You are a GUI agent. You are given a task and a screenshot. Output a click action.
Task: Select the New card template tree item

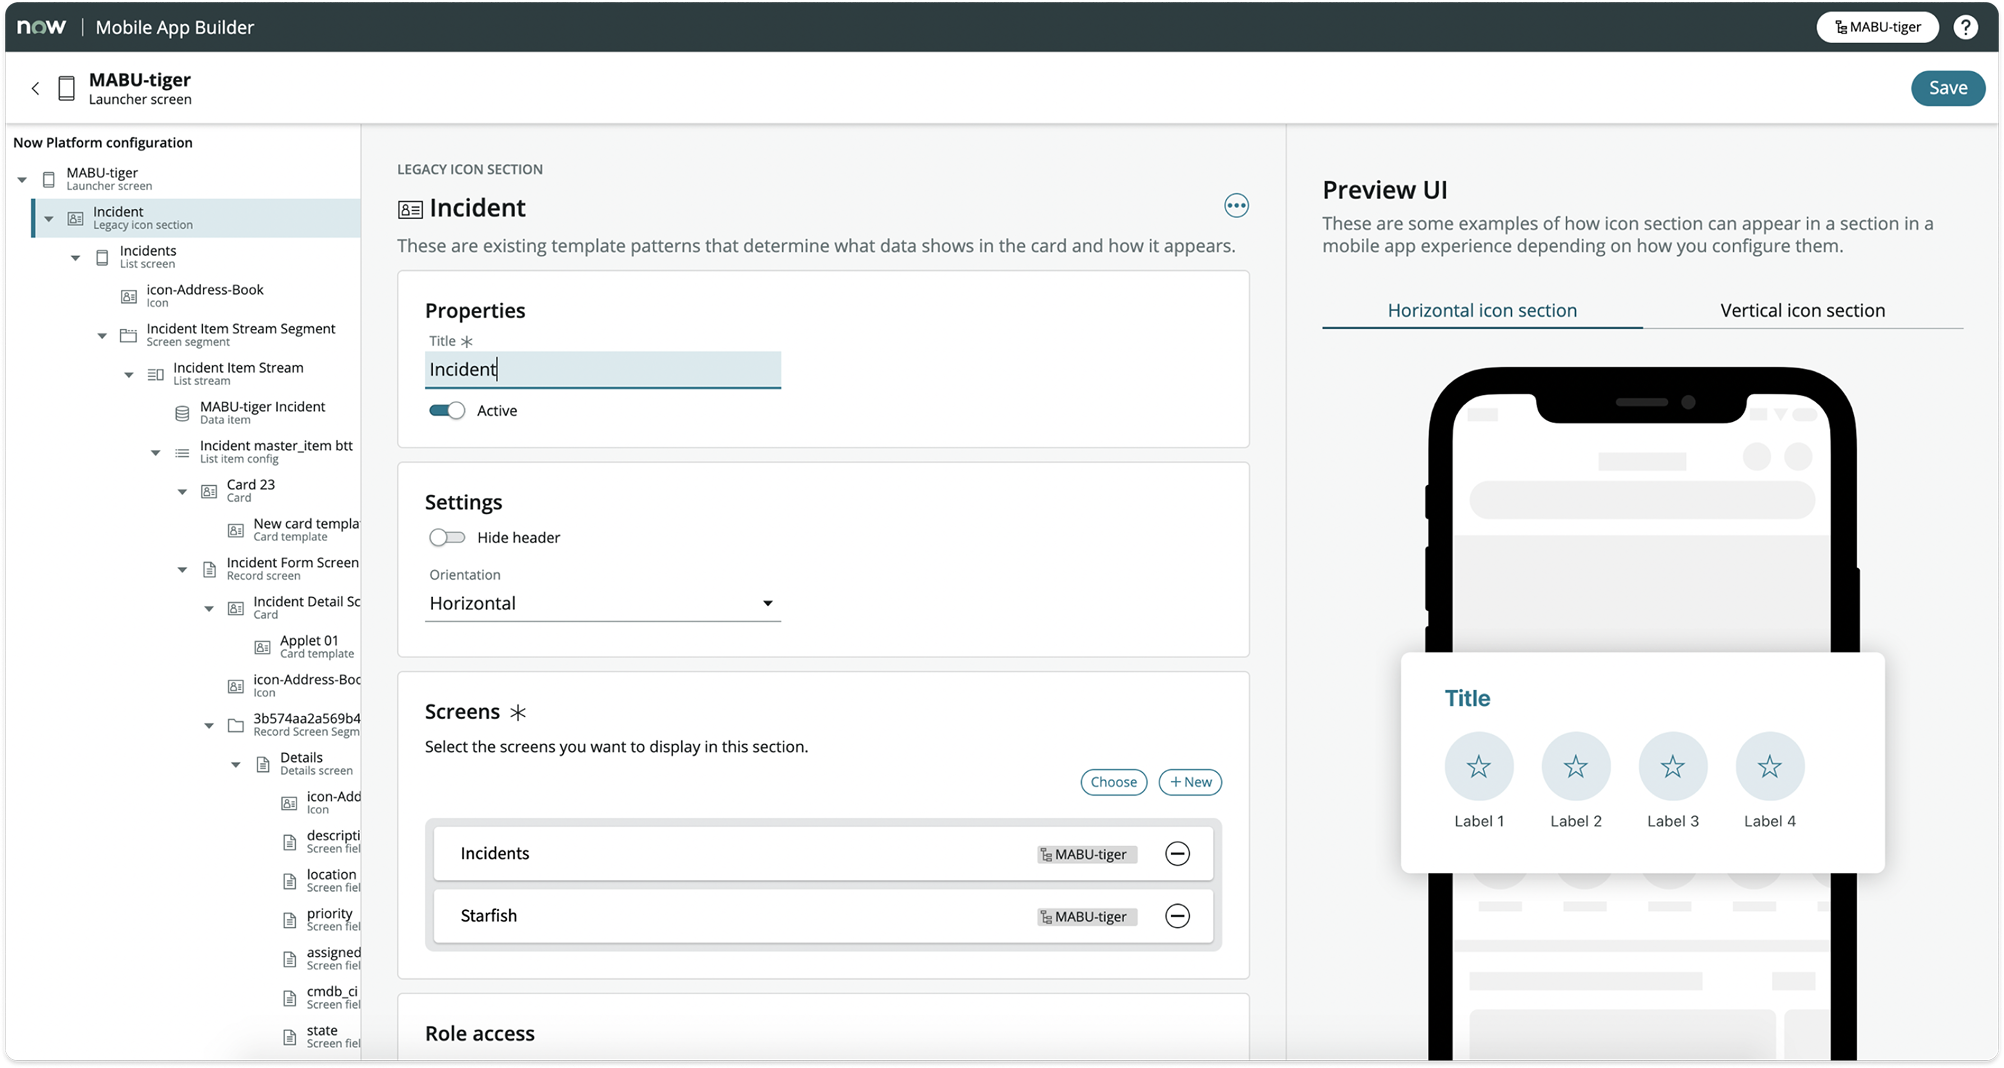pos(294,530)
